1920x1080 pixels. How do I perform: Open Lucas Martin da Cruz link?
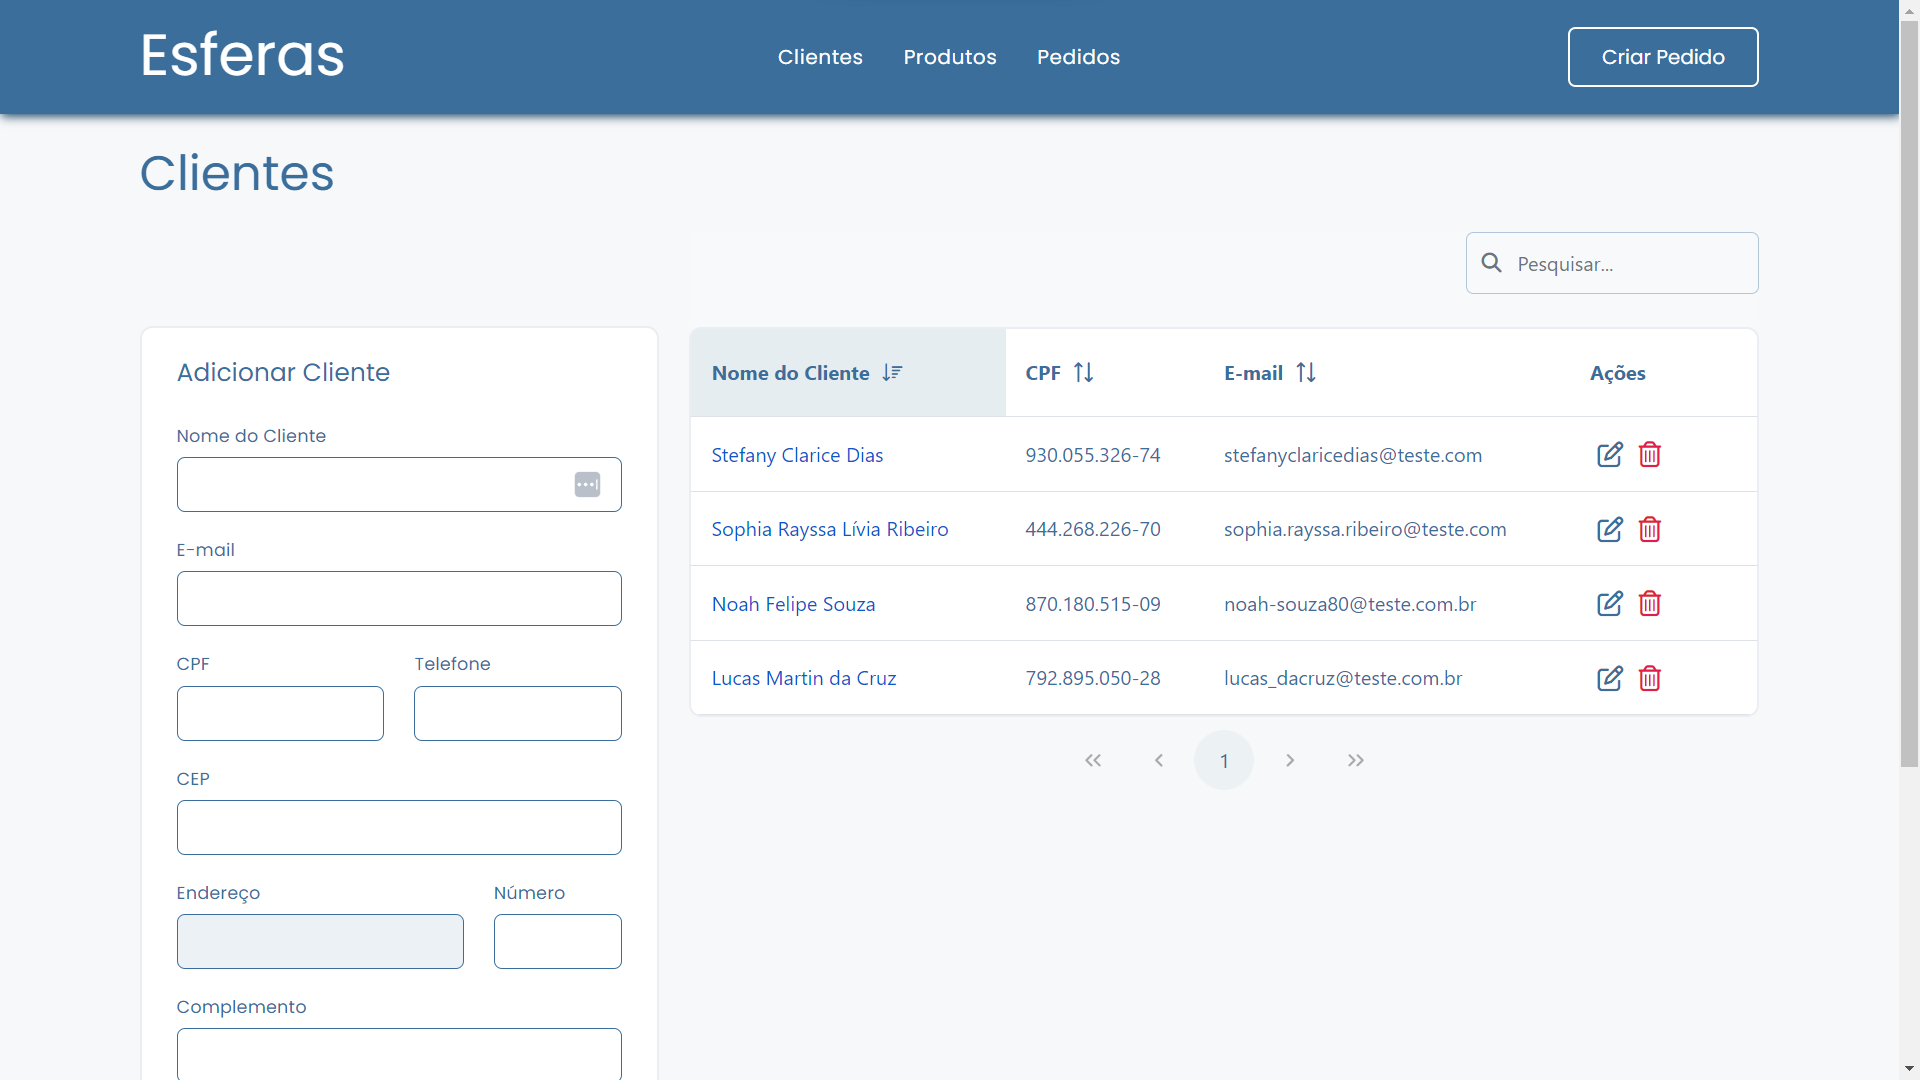(804, 678)
